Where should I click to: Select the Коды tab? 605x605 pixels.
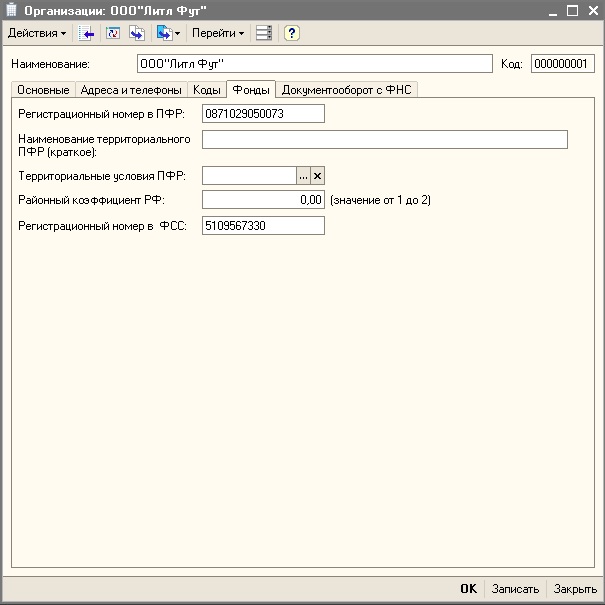pos(207,90)
